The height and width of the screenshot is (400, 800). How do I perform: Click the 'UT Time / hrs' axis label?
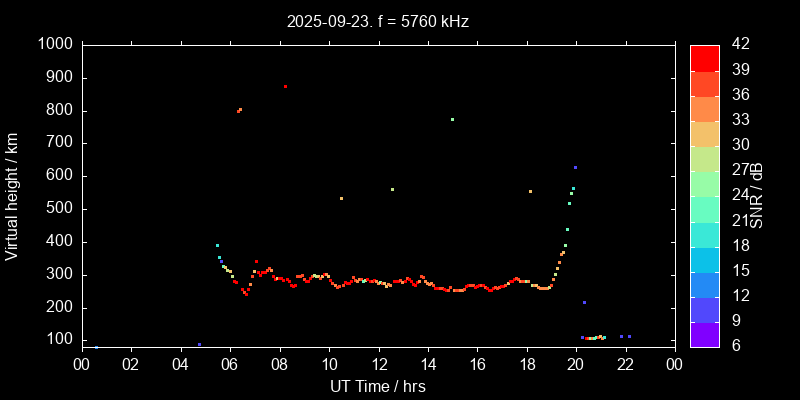pyautogui.click(x=378, y=385)
